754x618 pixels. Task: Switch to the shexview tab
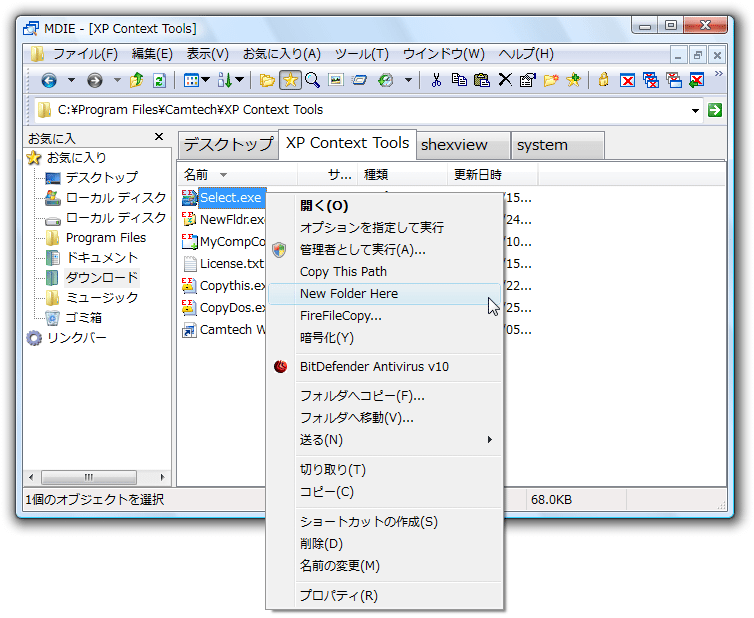click(x=463, y=145)
